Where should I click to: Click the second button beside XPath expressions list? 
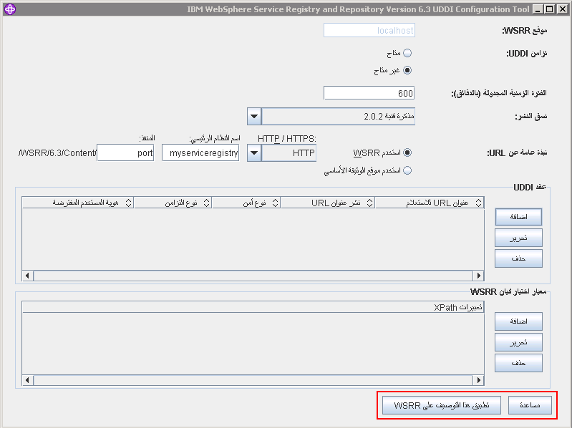(518, 343)
